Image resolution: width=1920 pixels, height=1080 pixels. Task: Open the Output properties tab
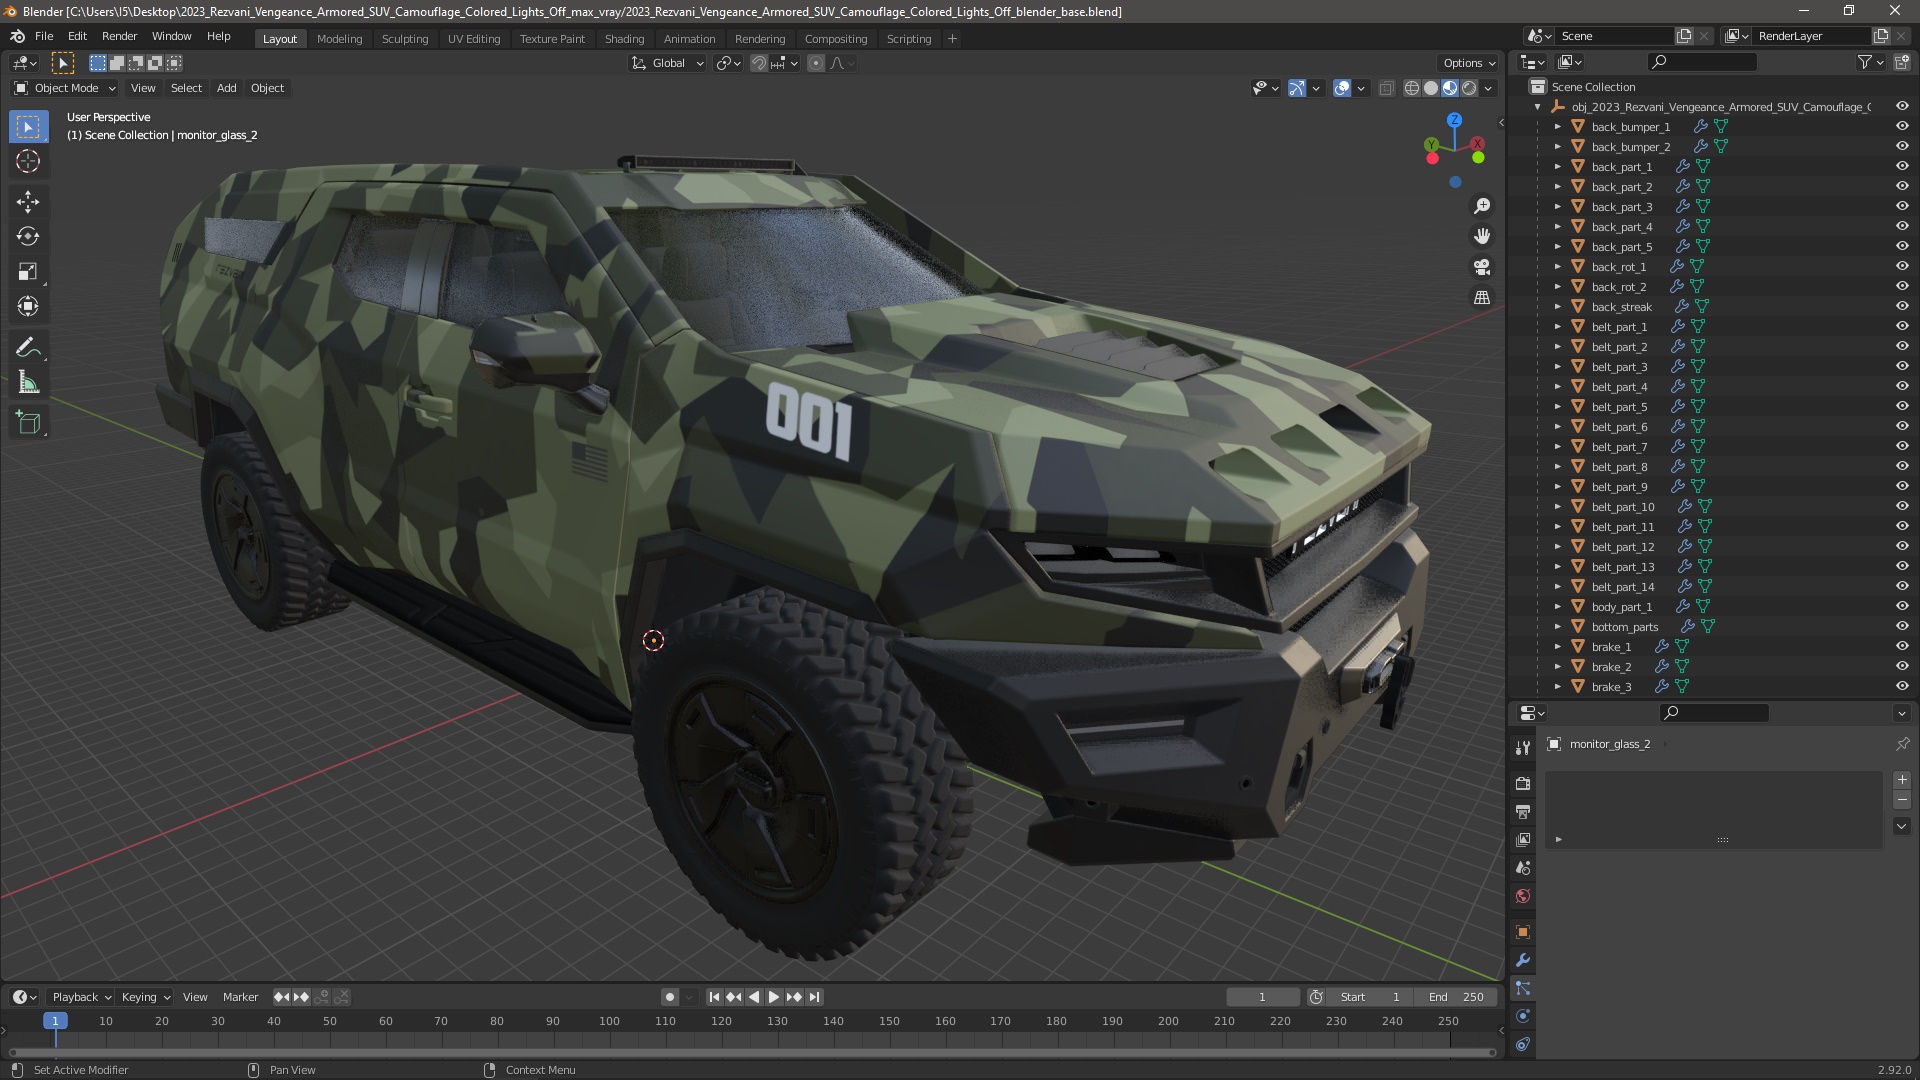(1523, 812)
